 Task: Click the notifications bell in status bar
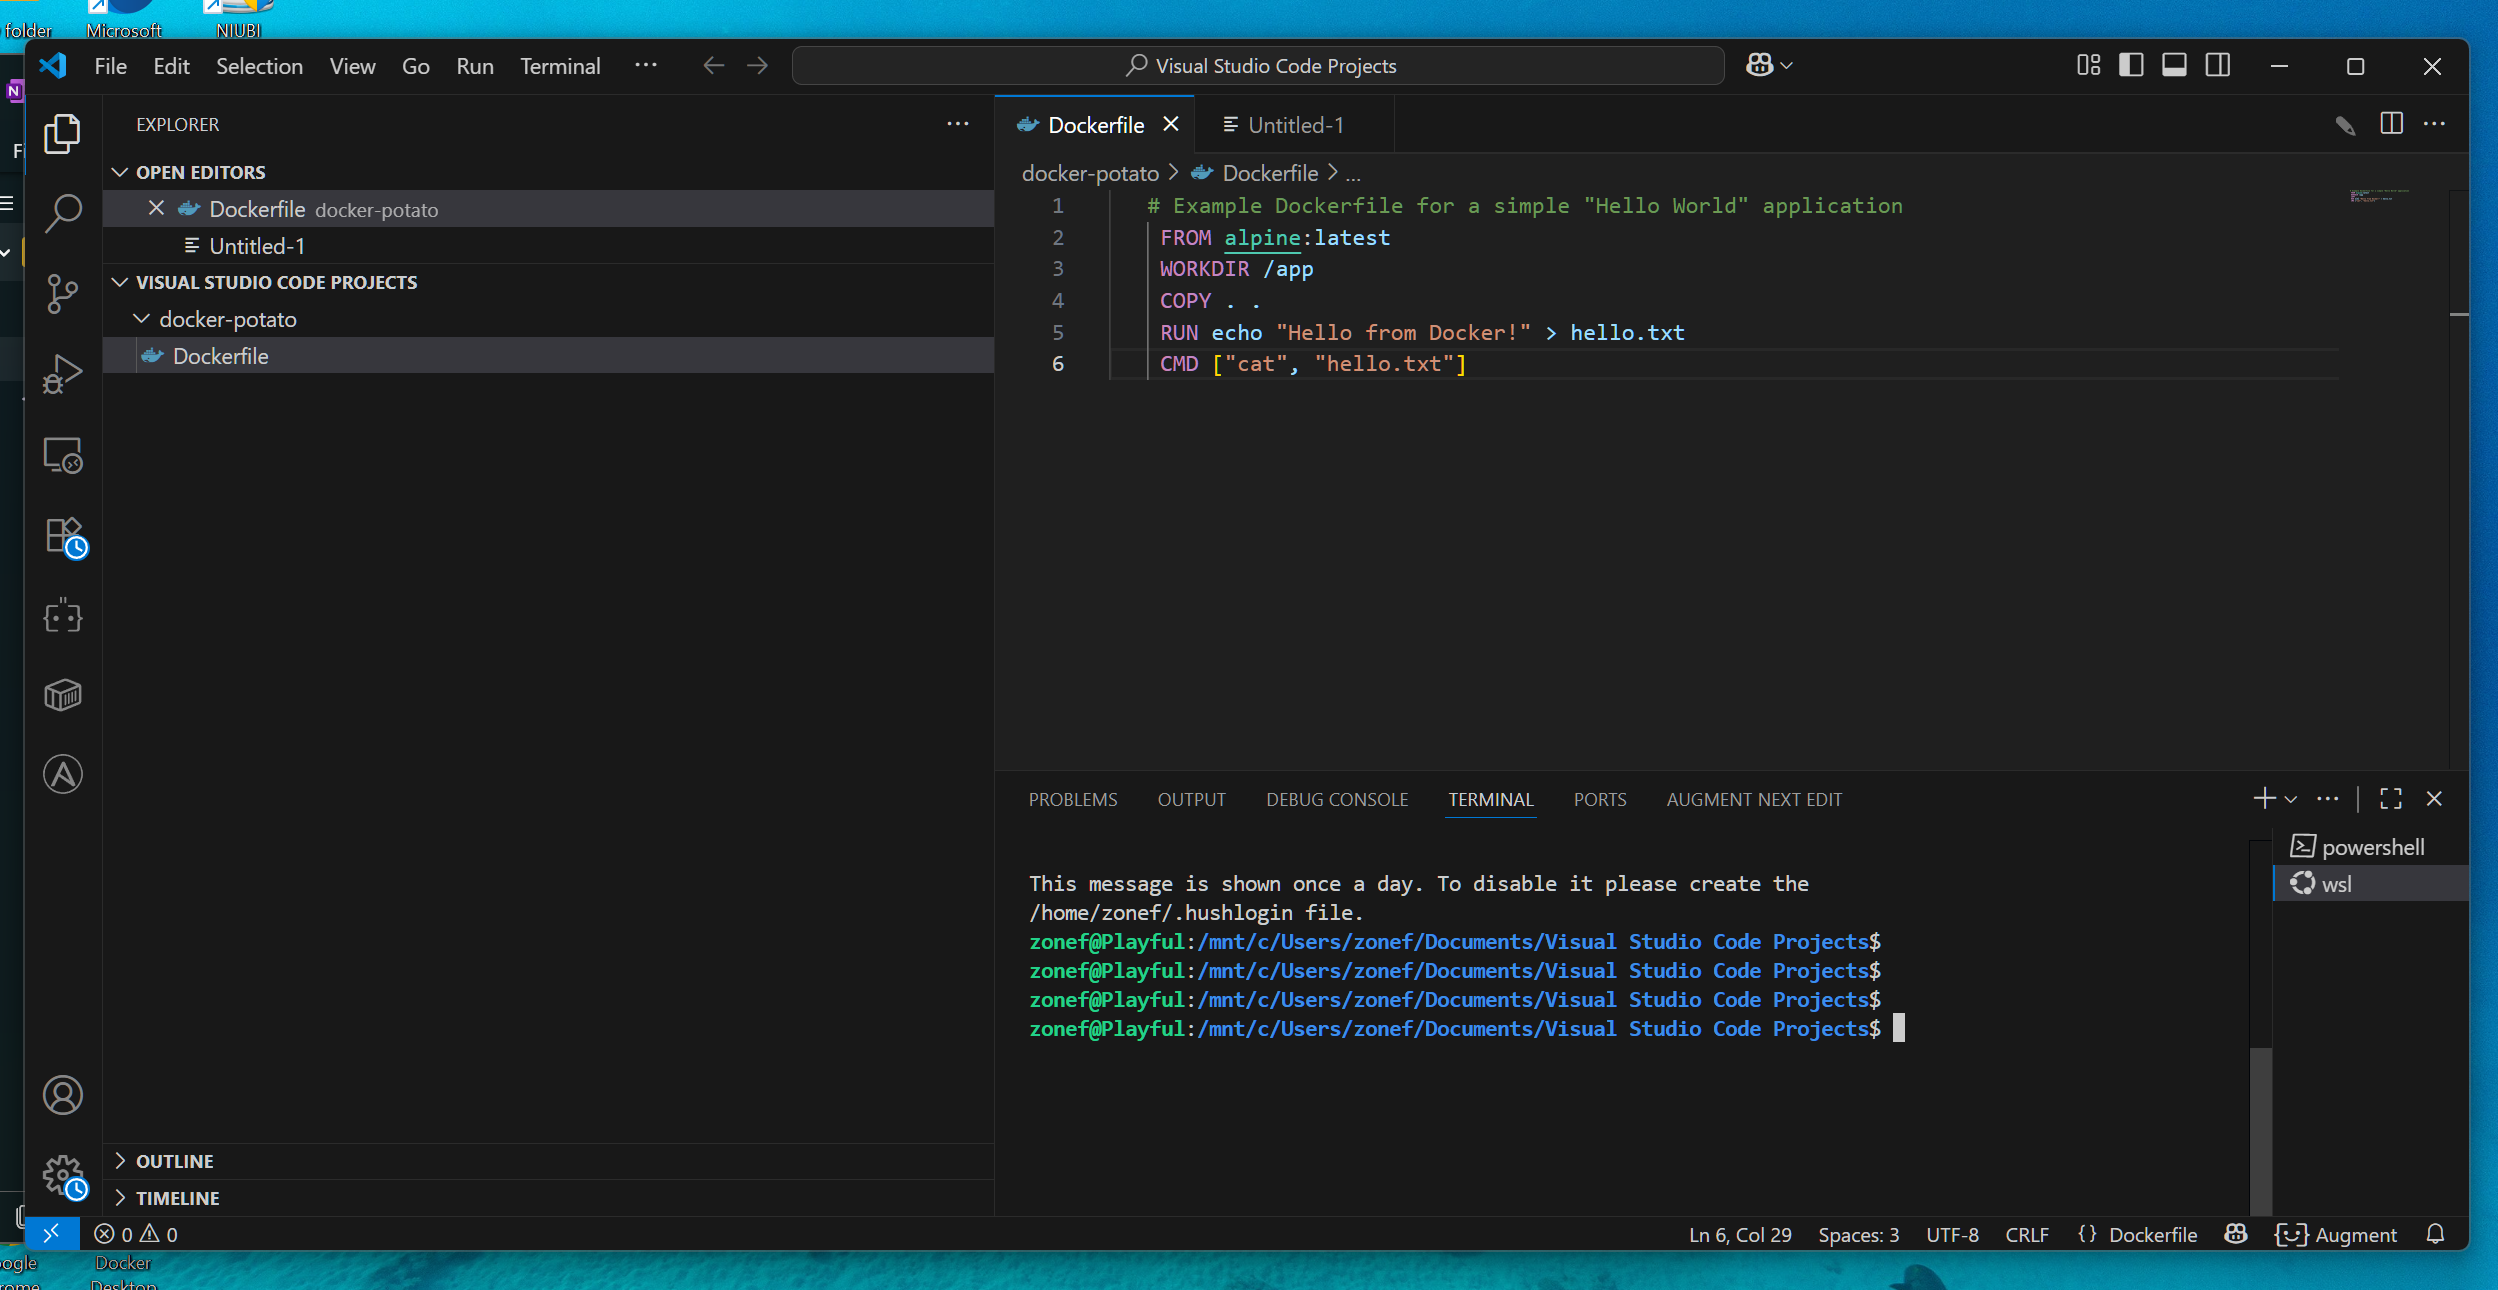click(2435, 1234)
